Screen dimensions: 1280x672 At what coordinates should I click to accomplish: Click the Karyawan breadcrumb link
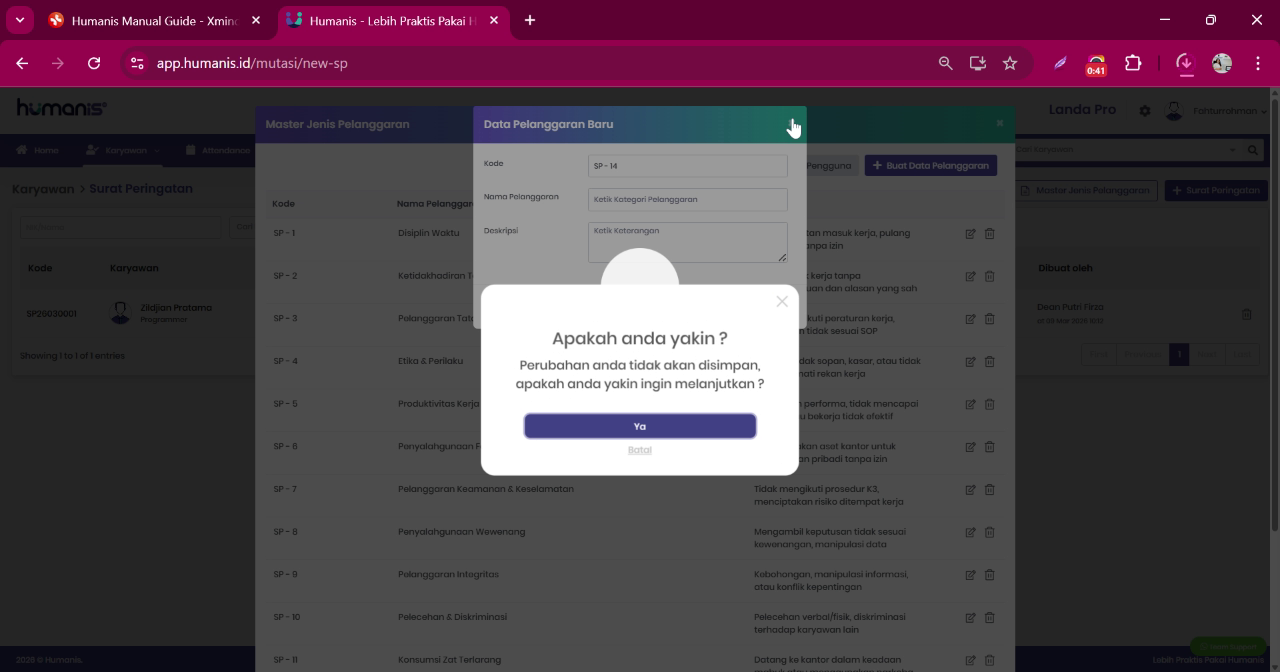42,189
